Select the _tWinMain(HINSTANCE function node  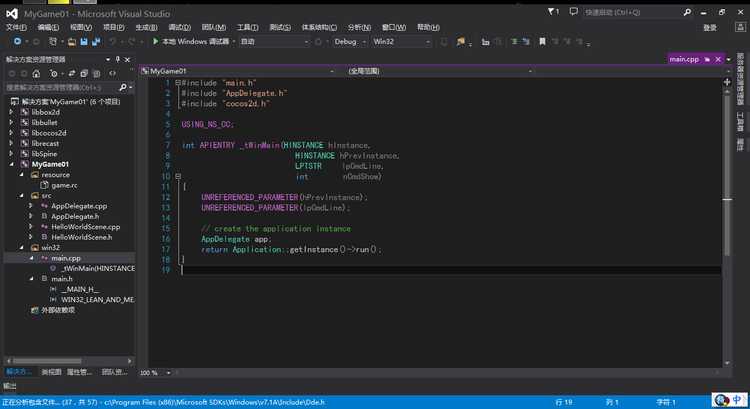[x=98, y=268]
